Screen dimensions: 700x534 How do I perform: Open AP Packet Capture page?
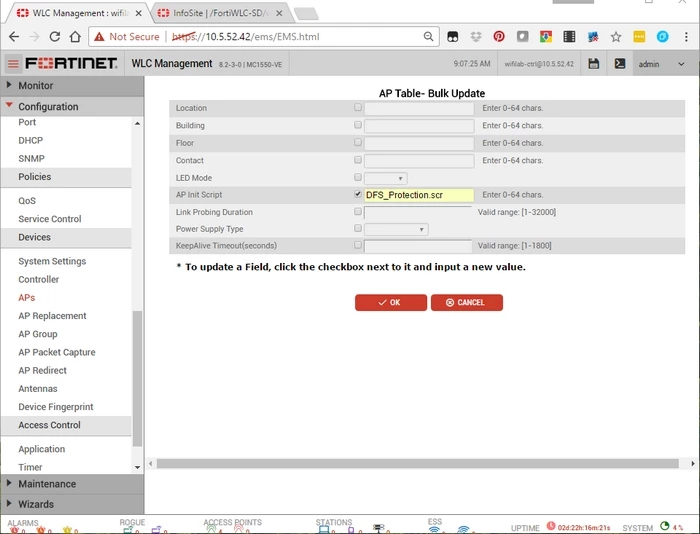tap(57, 352)
